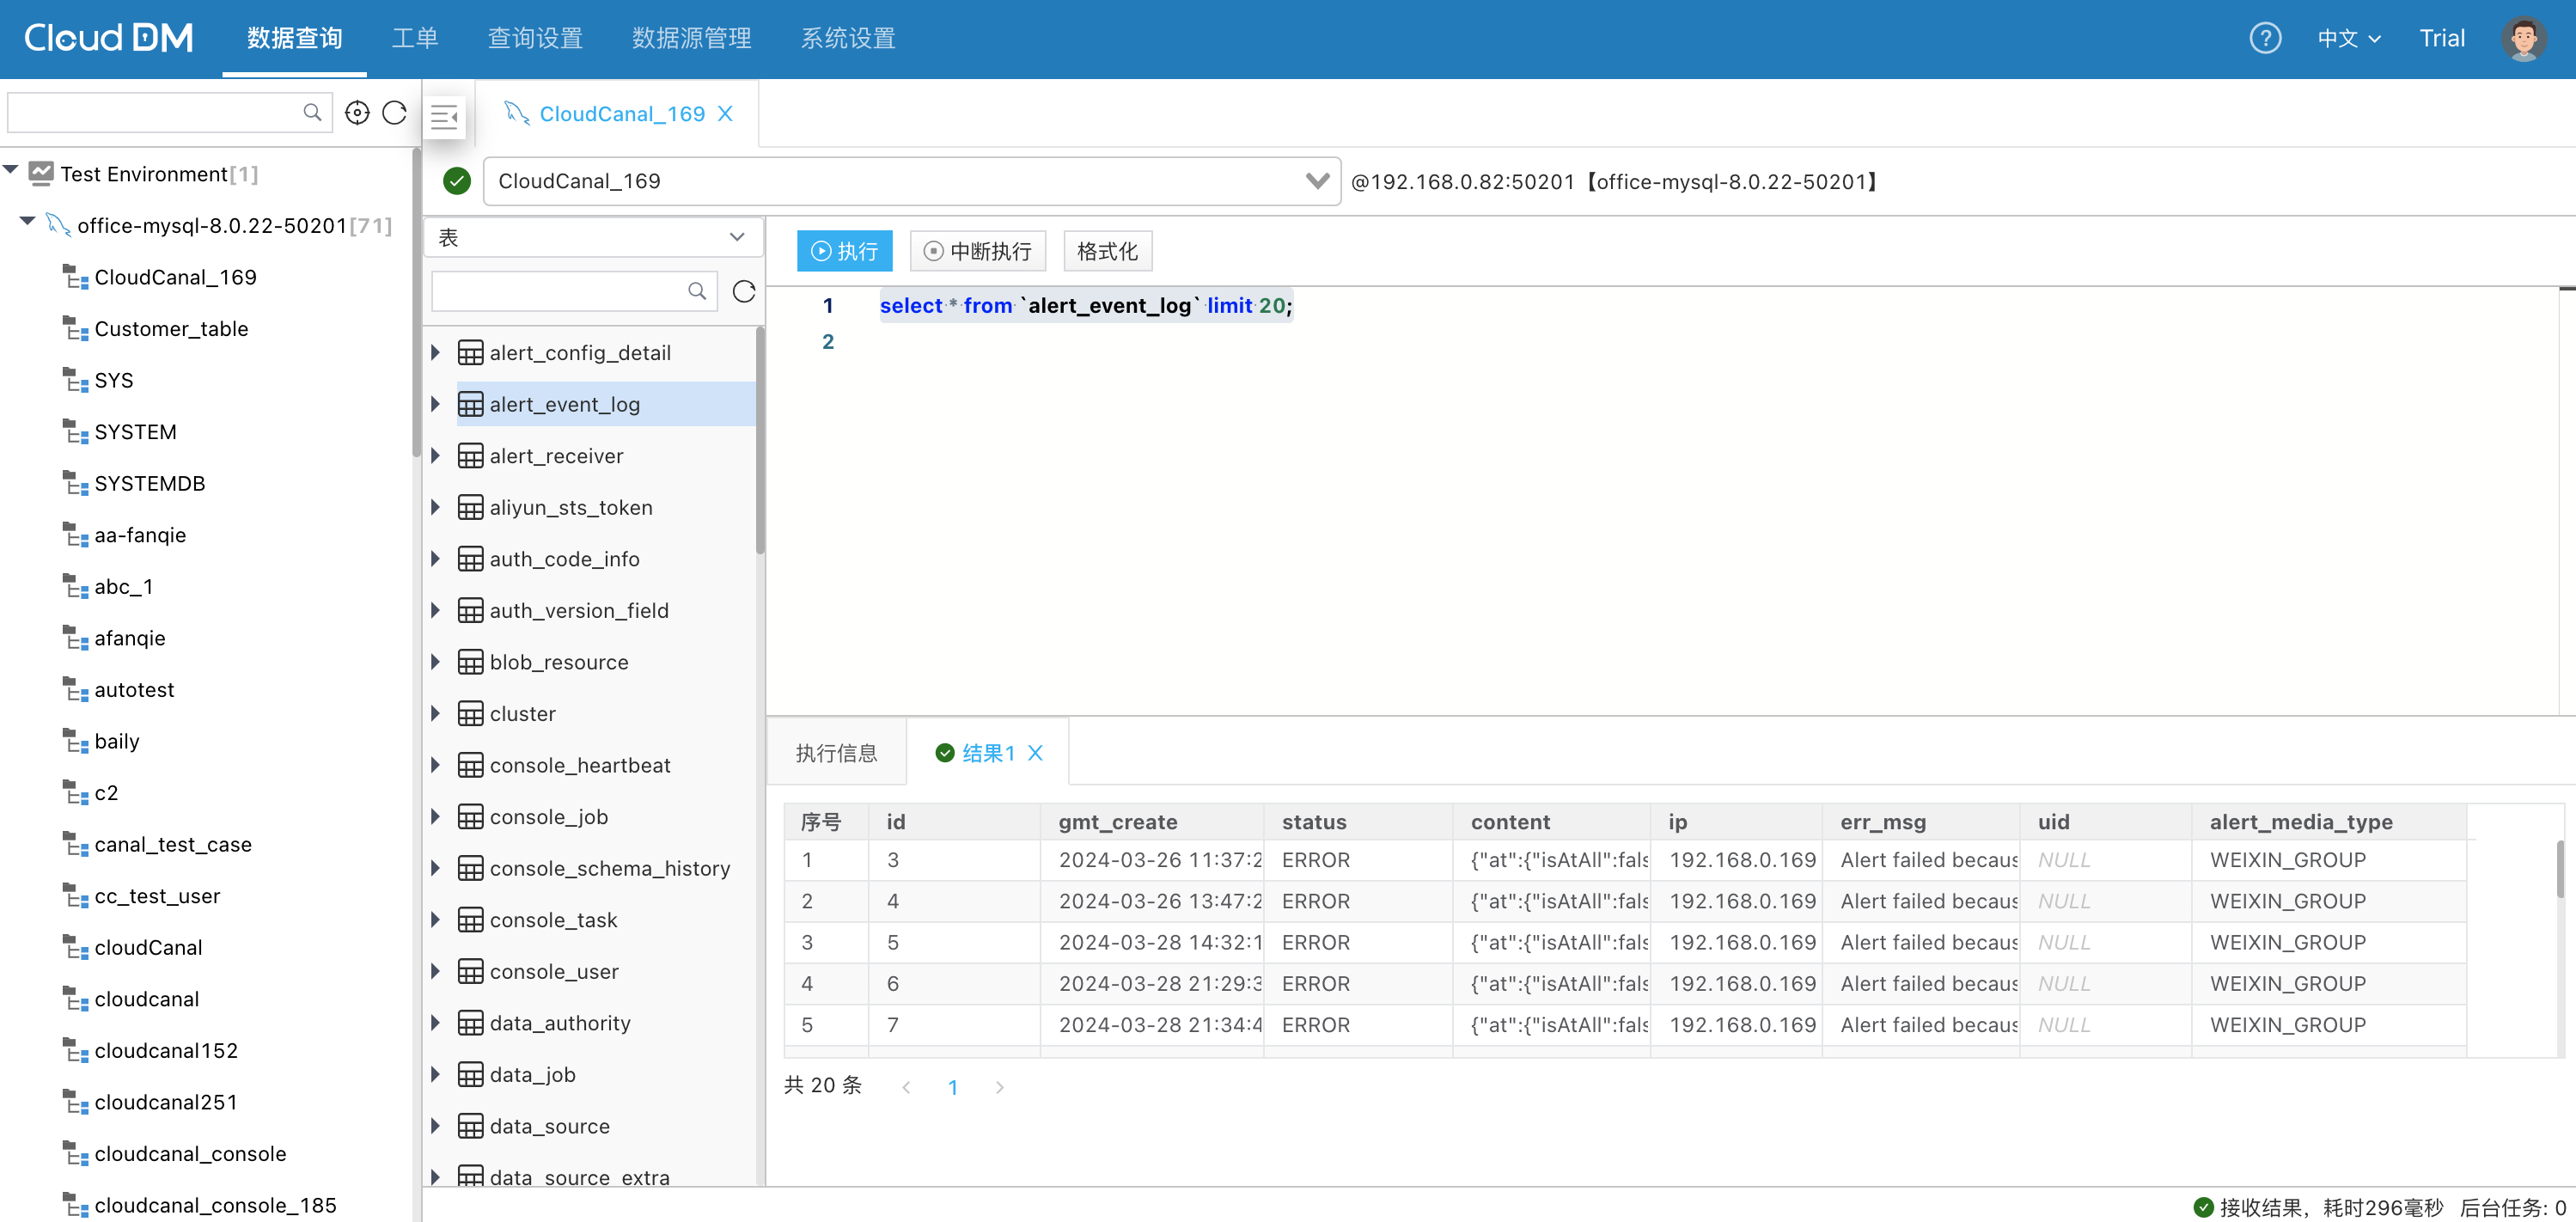Screen dimensions: 2576x1222
Task: Expand the alert_receiver table entry
Action: coord(440,455)
